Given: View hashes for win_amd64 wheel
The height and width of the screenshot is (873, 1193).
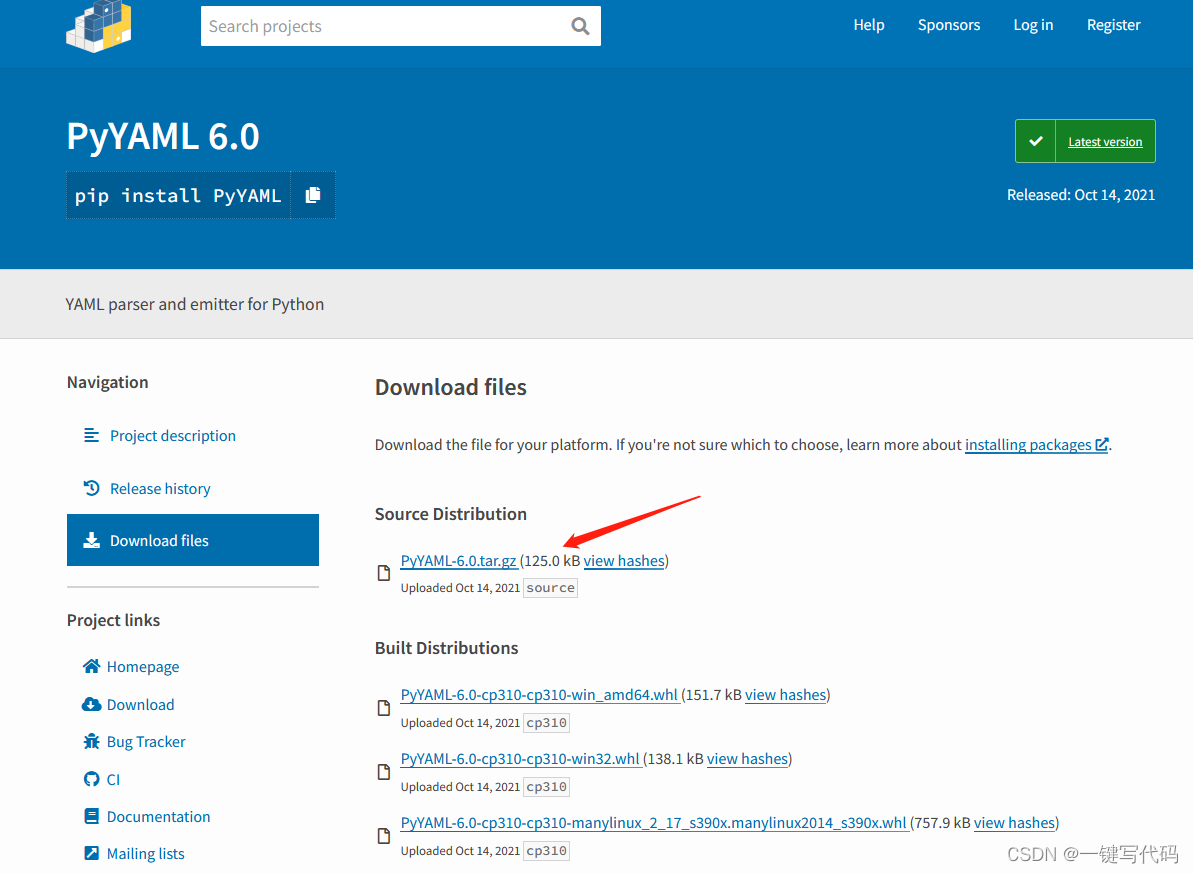Looking at the screenshot, I should pos(785,695).
